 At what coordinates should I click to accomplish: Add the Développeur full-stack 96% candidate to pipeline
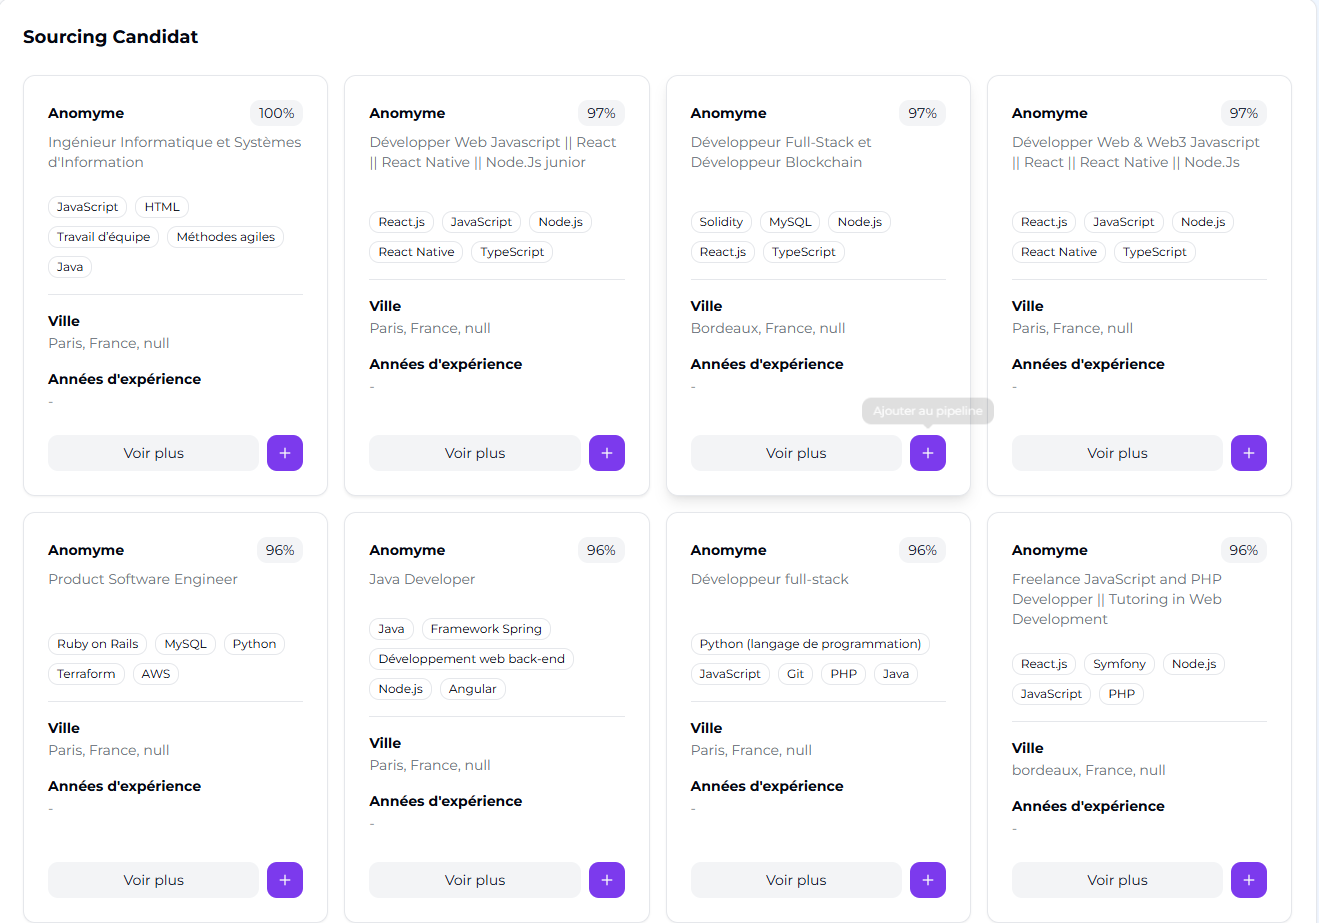coord(928,880)
